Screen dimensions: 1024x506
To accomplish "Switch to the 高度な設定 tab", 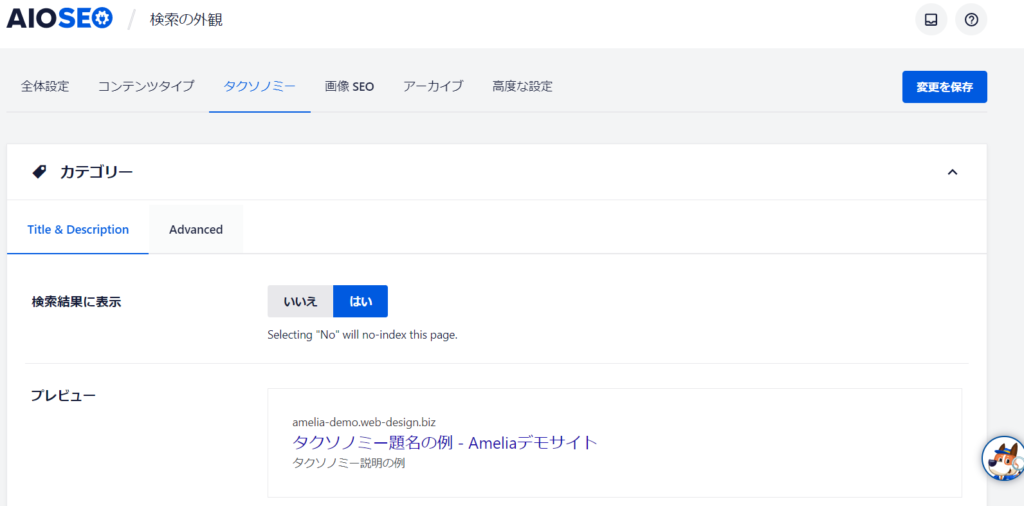I will [x=522, y=86].
